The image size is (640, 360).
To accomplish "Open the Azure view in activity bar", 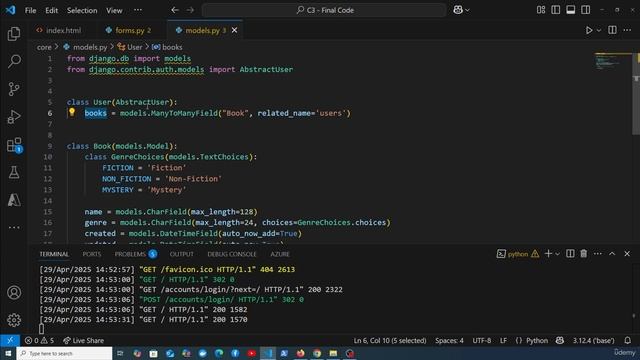I will pos(14,200).
